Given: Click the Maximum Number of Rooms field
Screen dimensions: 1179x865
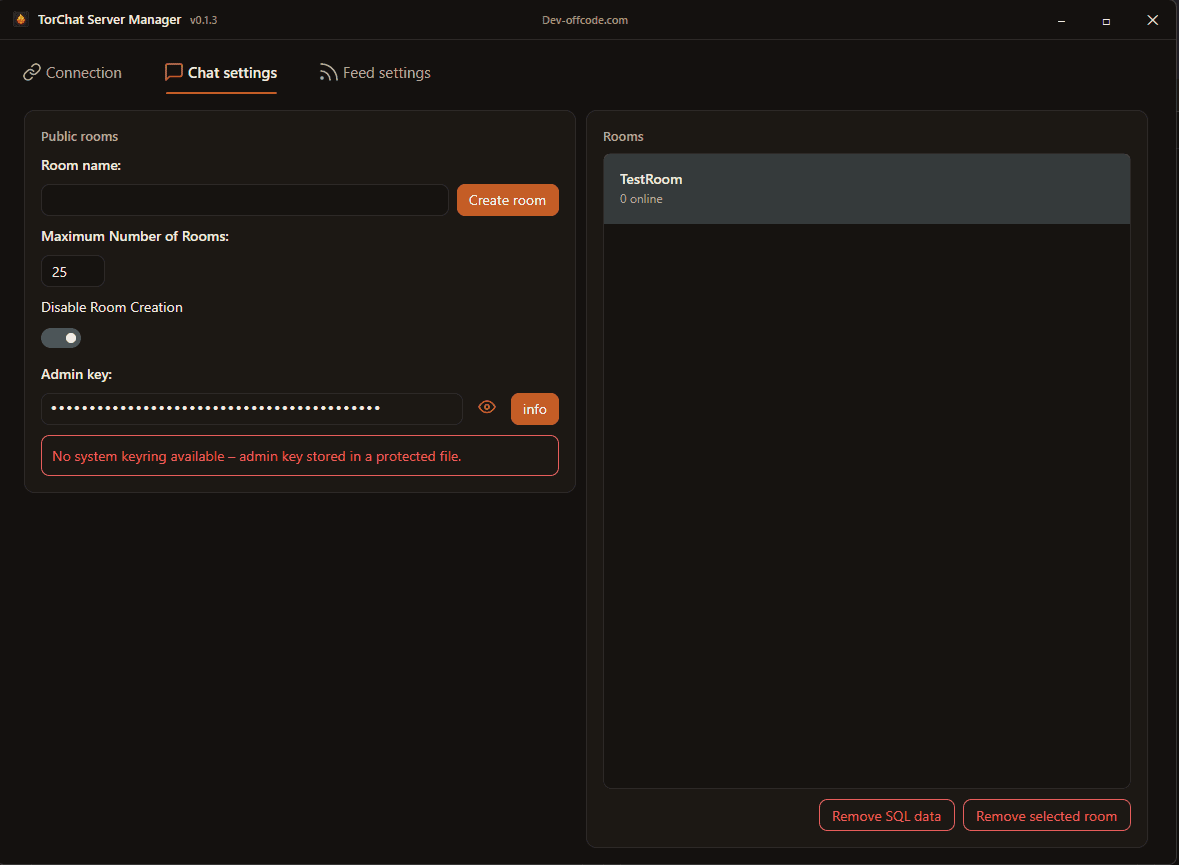Looking at the screenshot, I should pyautogui.click(x=73, y=272).
